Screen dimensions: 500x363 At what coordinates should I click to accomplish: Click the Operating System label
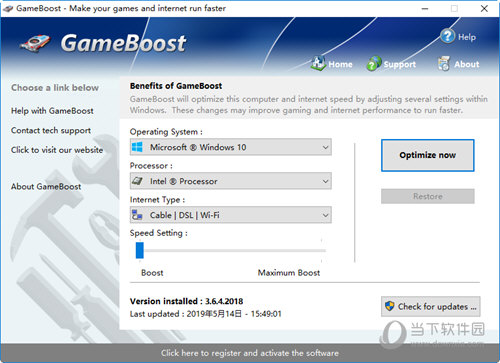pos(166,132)
